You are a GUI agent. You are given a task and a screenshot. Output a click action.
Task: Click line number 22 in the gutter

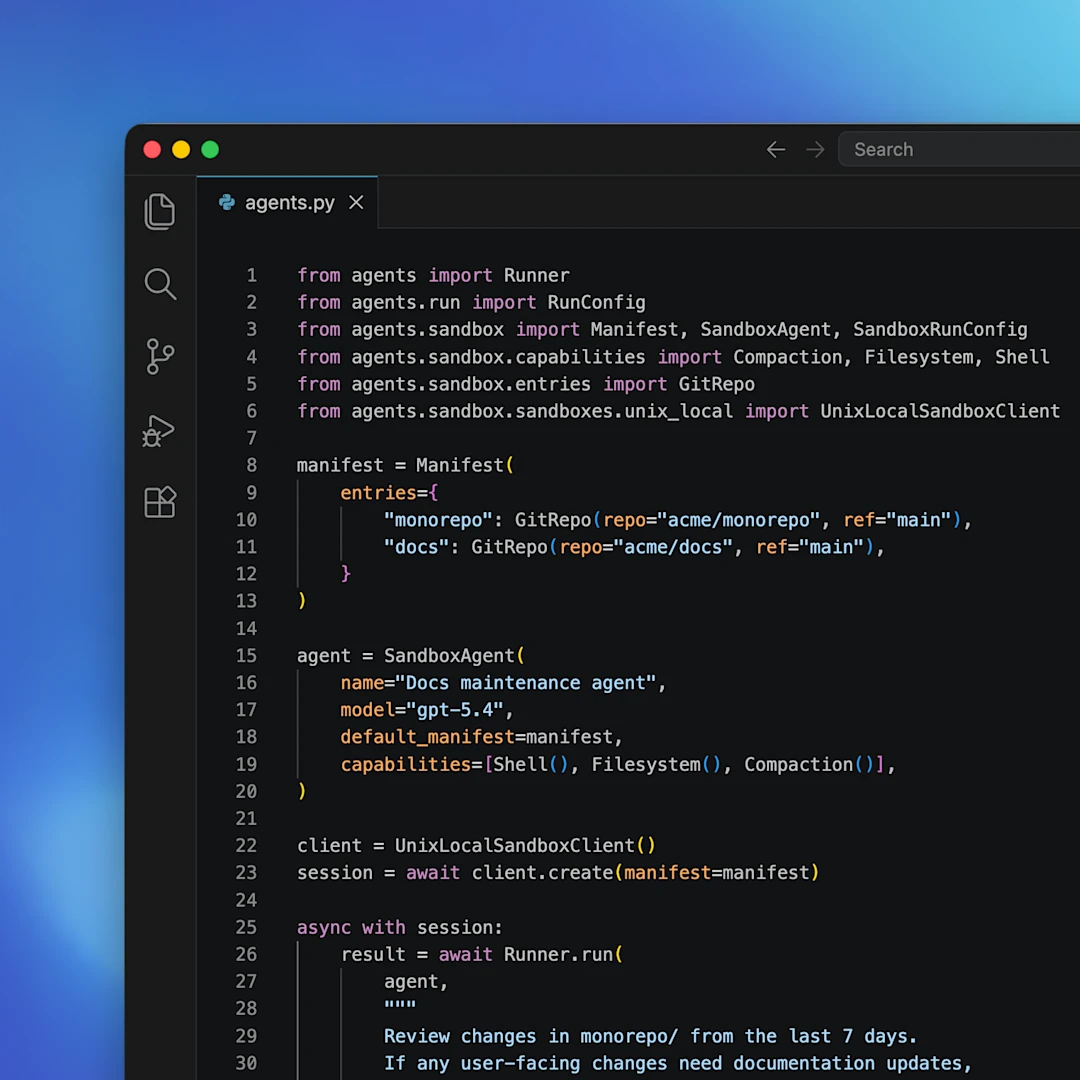click(x=246, y=846)
